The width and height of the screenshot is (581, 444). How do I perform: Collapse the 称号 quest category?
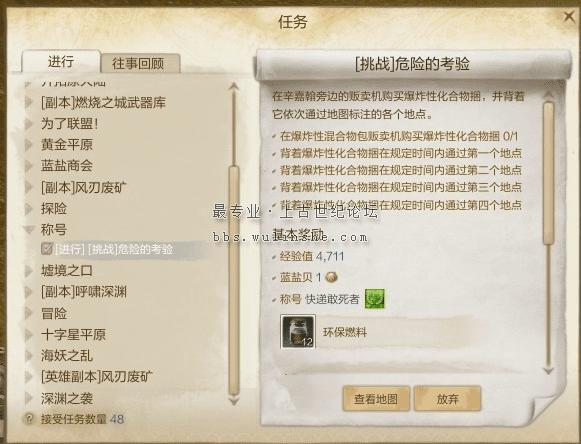click(29, 230)
